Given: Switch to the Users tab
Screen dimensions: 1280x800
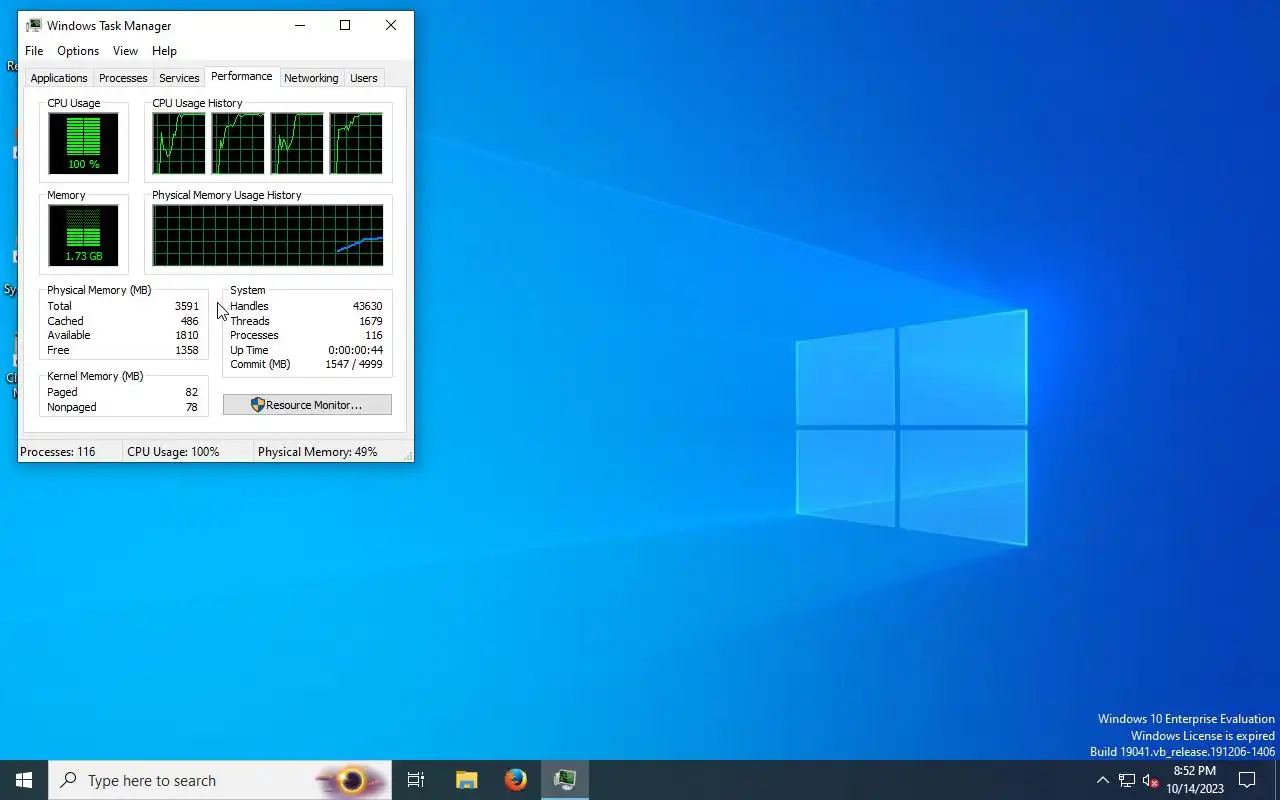Looking at the screenshot, I should [364, 78].
